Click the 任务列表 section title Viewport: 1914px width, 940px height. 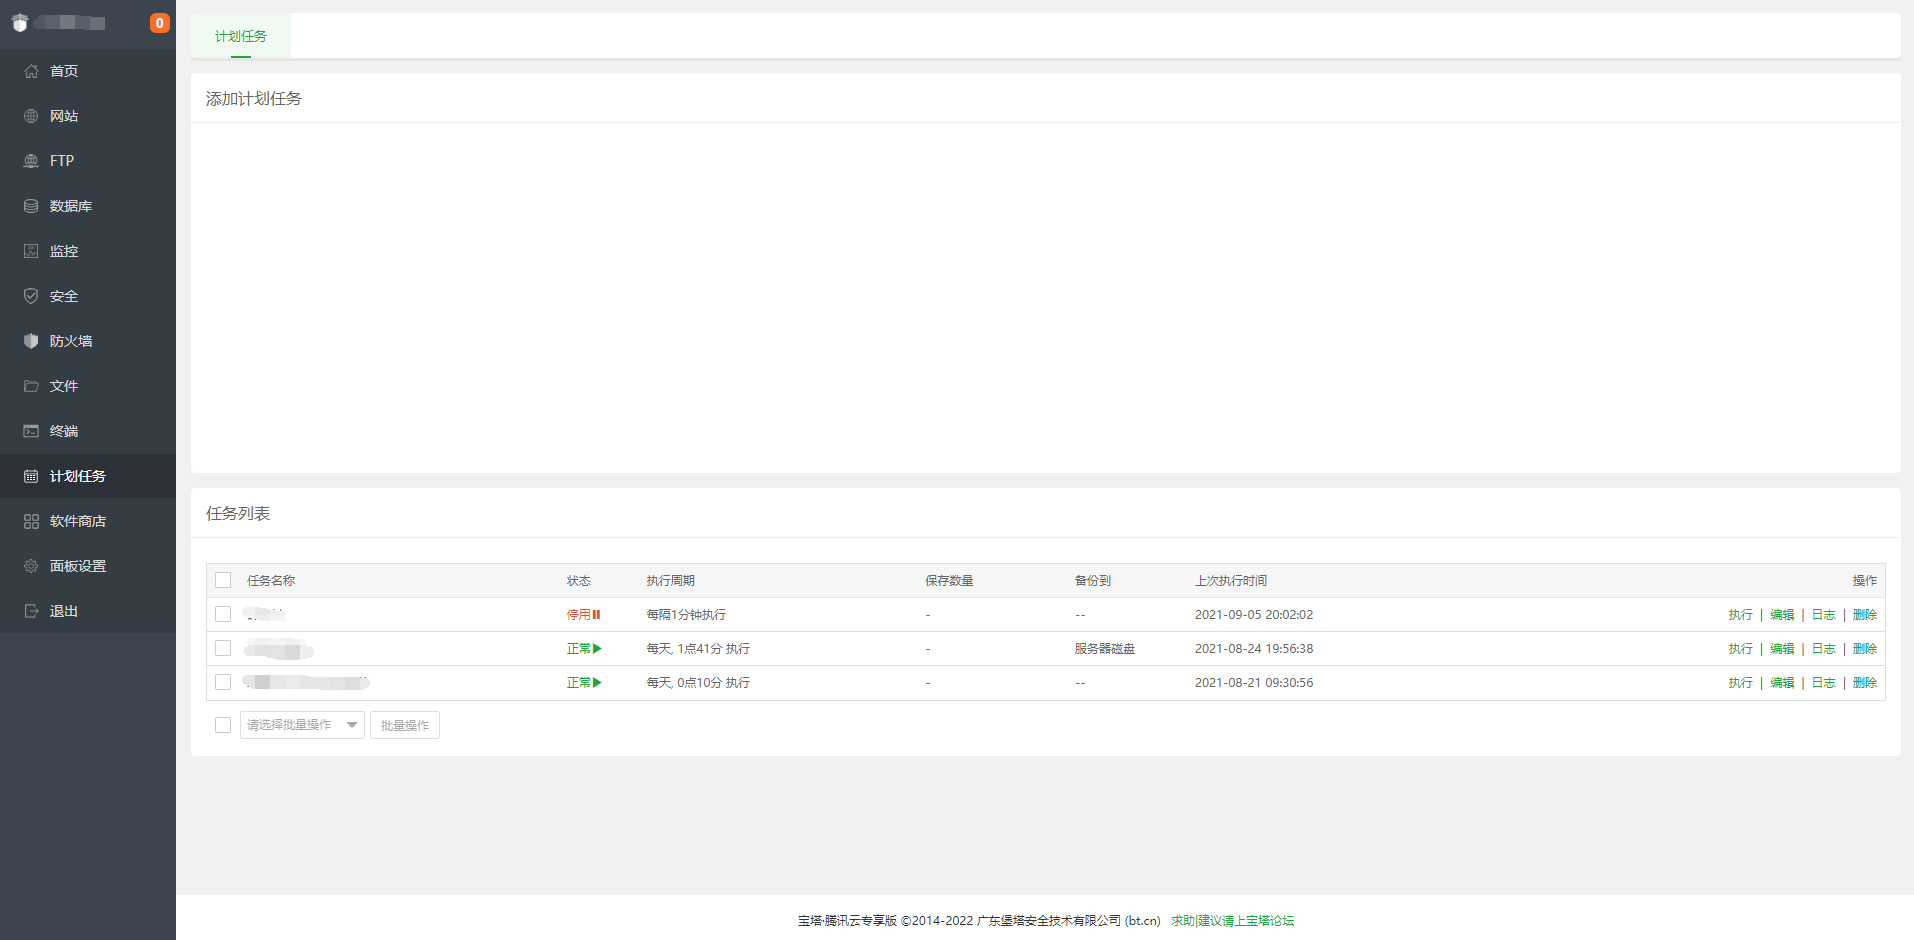point(238,514)
